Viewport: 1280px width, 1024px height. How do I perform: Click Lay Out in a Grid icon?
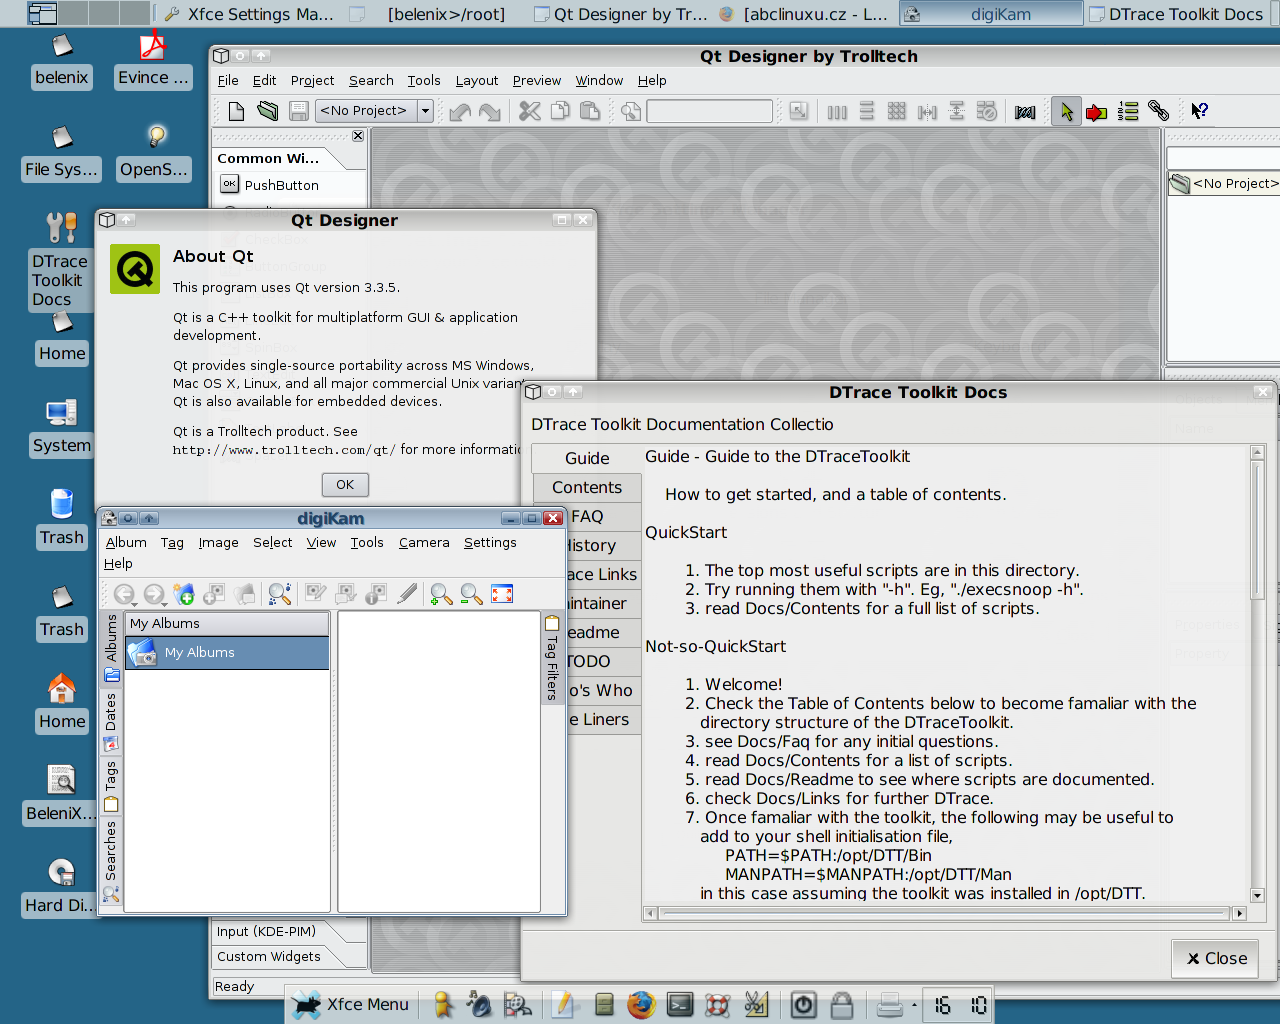897,111
